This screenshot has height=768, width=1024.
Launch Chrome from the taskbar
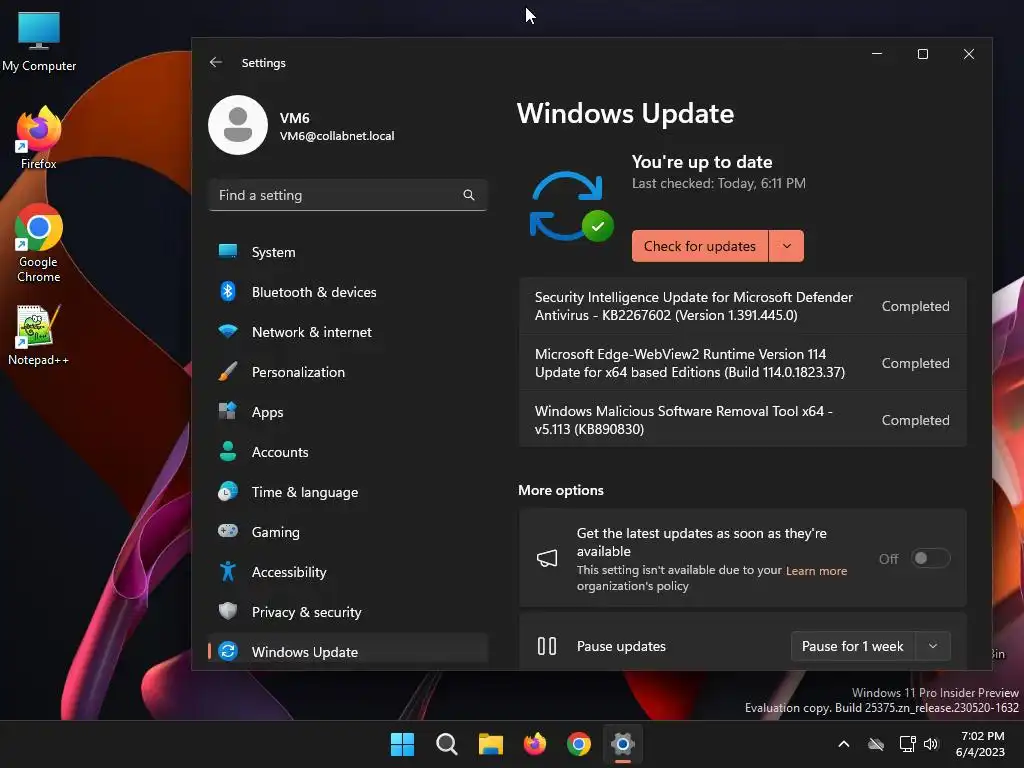point(579,744)
